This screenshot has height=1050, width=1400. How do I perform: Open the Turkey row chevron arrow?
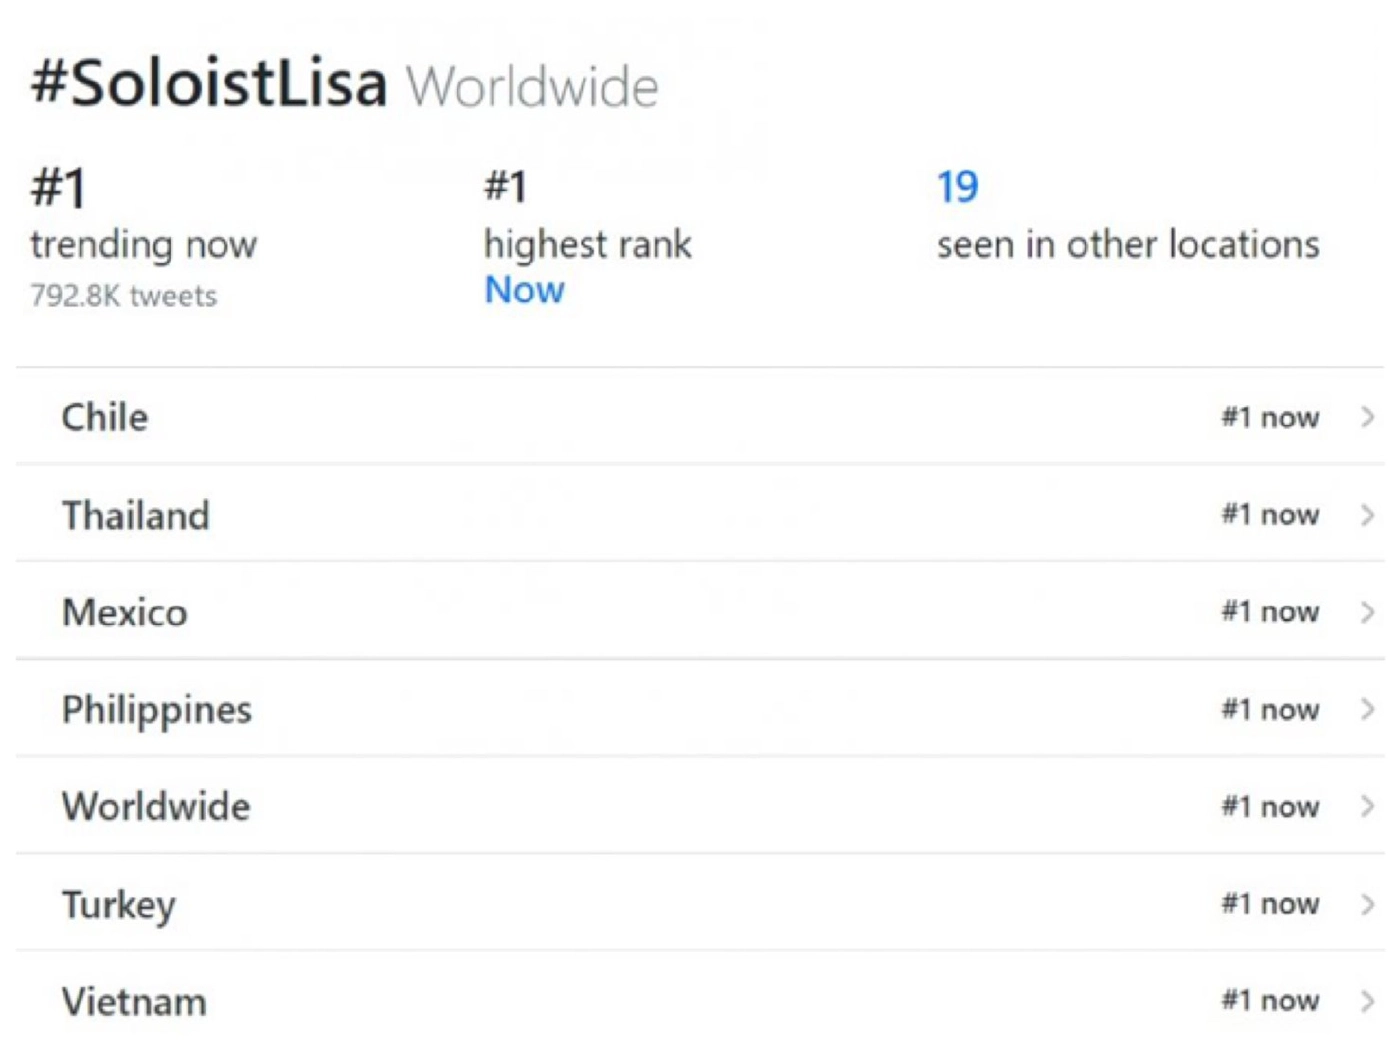1367,904
